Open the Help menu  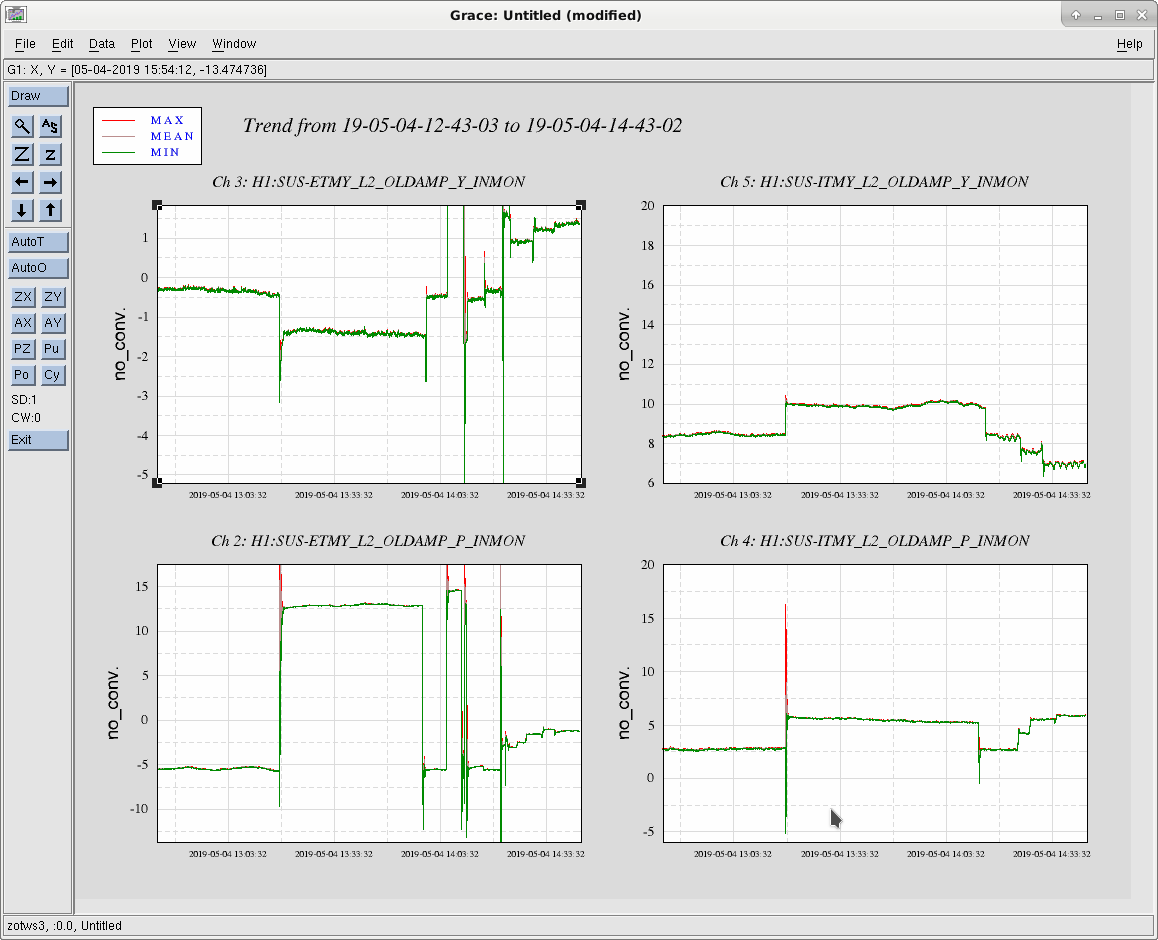coord(1129,44)
